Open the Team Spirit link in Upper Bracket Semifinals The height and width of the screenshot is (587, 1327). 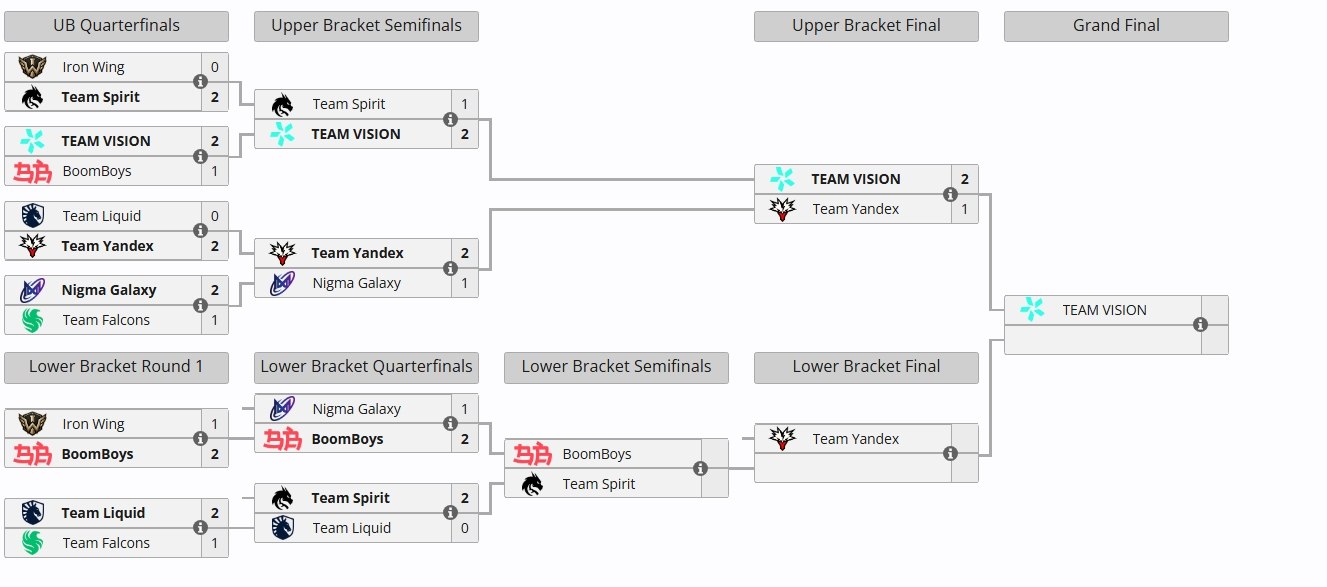349,104
